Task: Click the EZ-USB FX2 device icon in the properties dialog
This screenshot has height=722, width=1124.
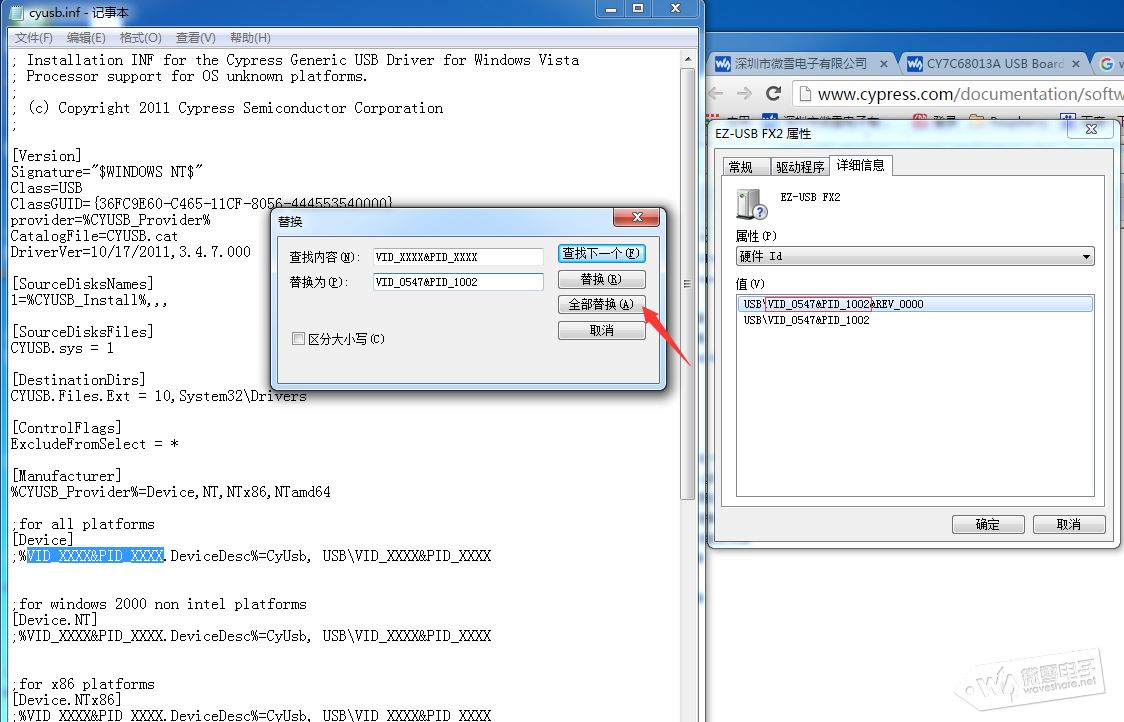Action: [x=752, y=204]
